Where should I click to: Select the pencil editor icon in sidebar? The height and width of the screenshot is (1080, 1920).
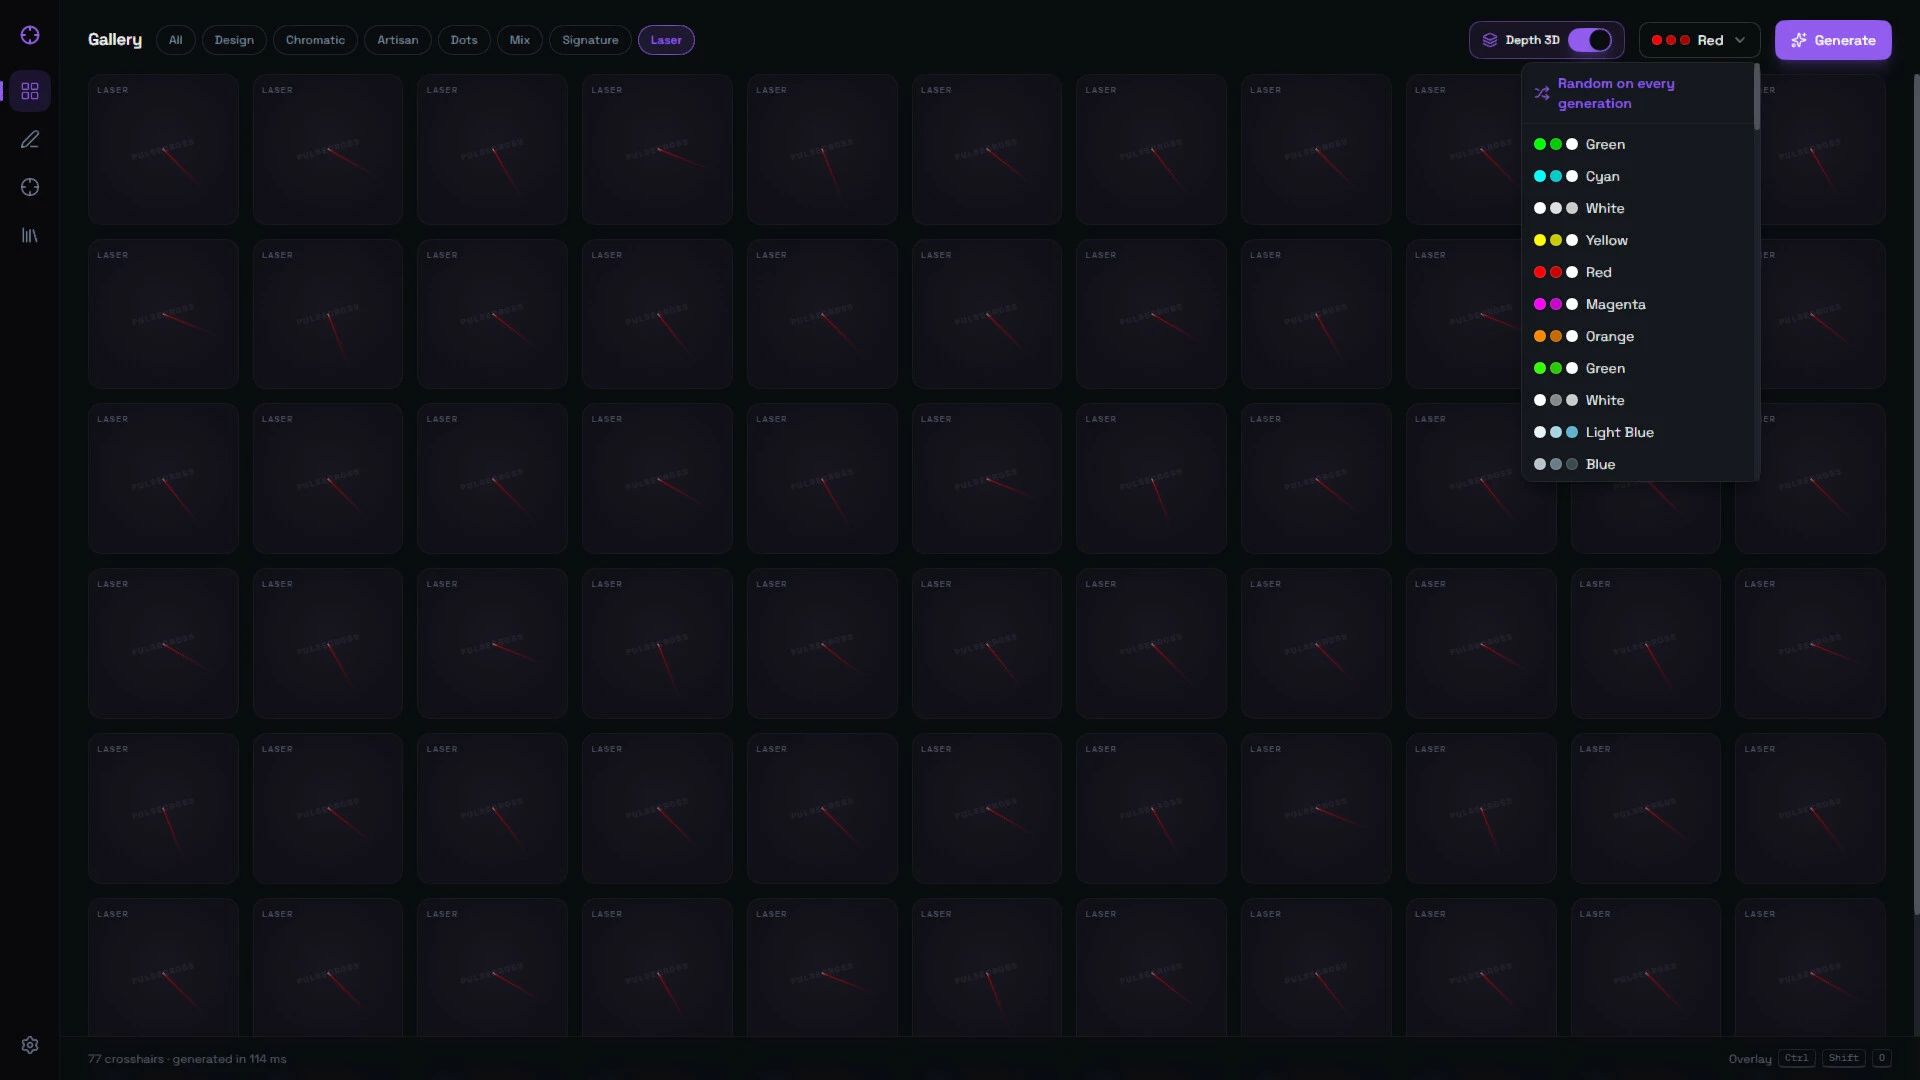(30, 139)
